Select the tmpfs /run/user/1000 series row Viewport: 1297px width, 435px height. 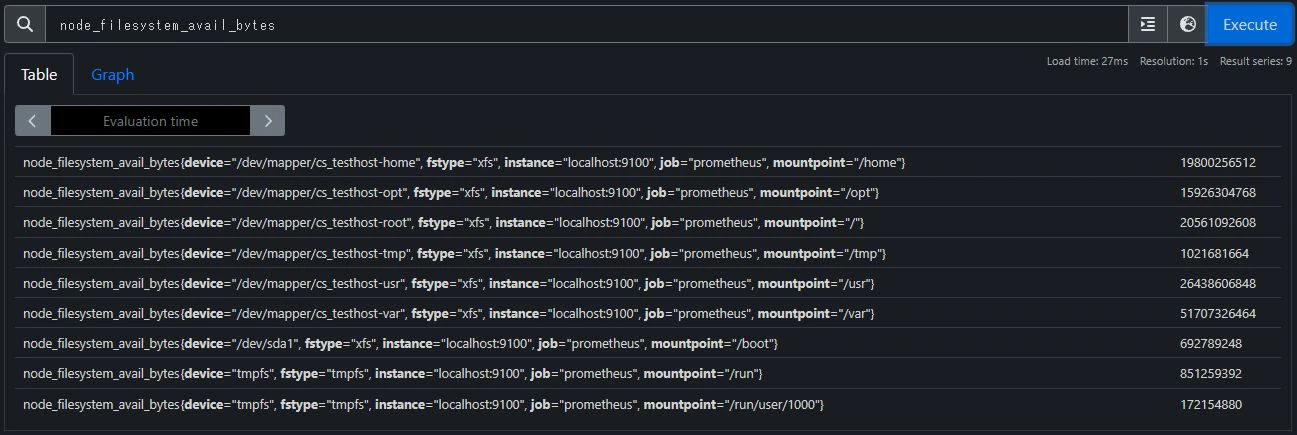pos(647,404)
